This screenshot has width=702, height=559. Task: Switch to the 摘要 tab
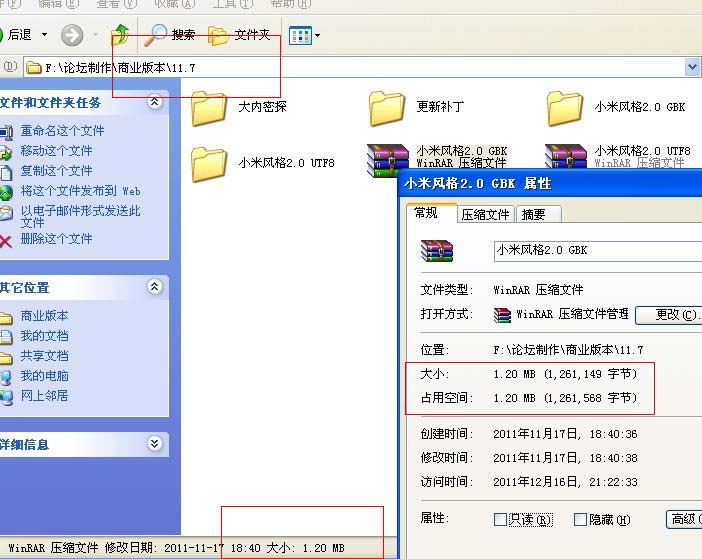click(x=538, y=214)
